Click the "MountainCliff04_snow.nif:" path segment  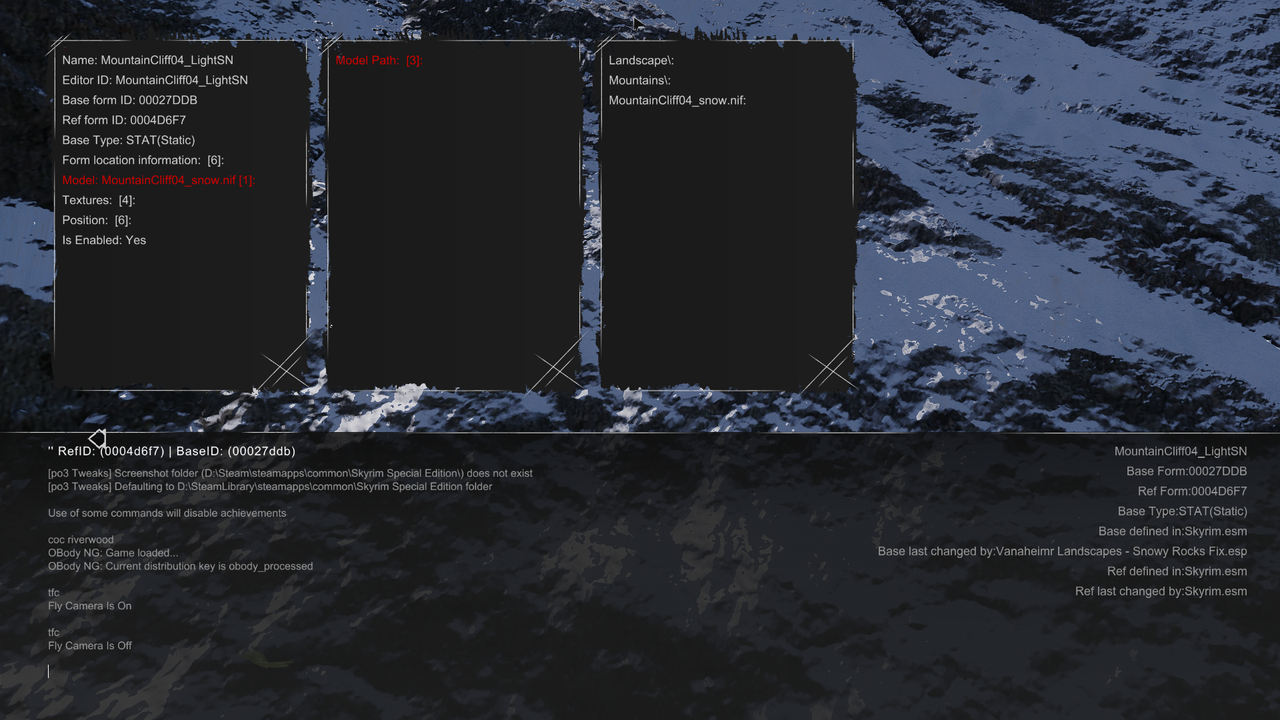click(x=678, y=100)
